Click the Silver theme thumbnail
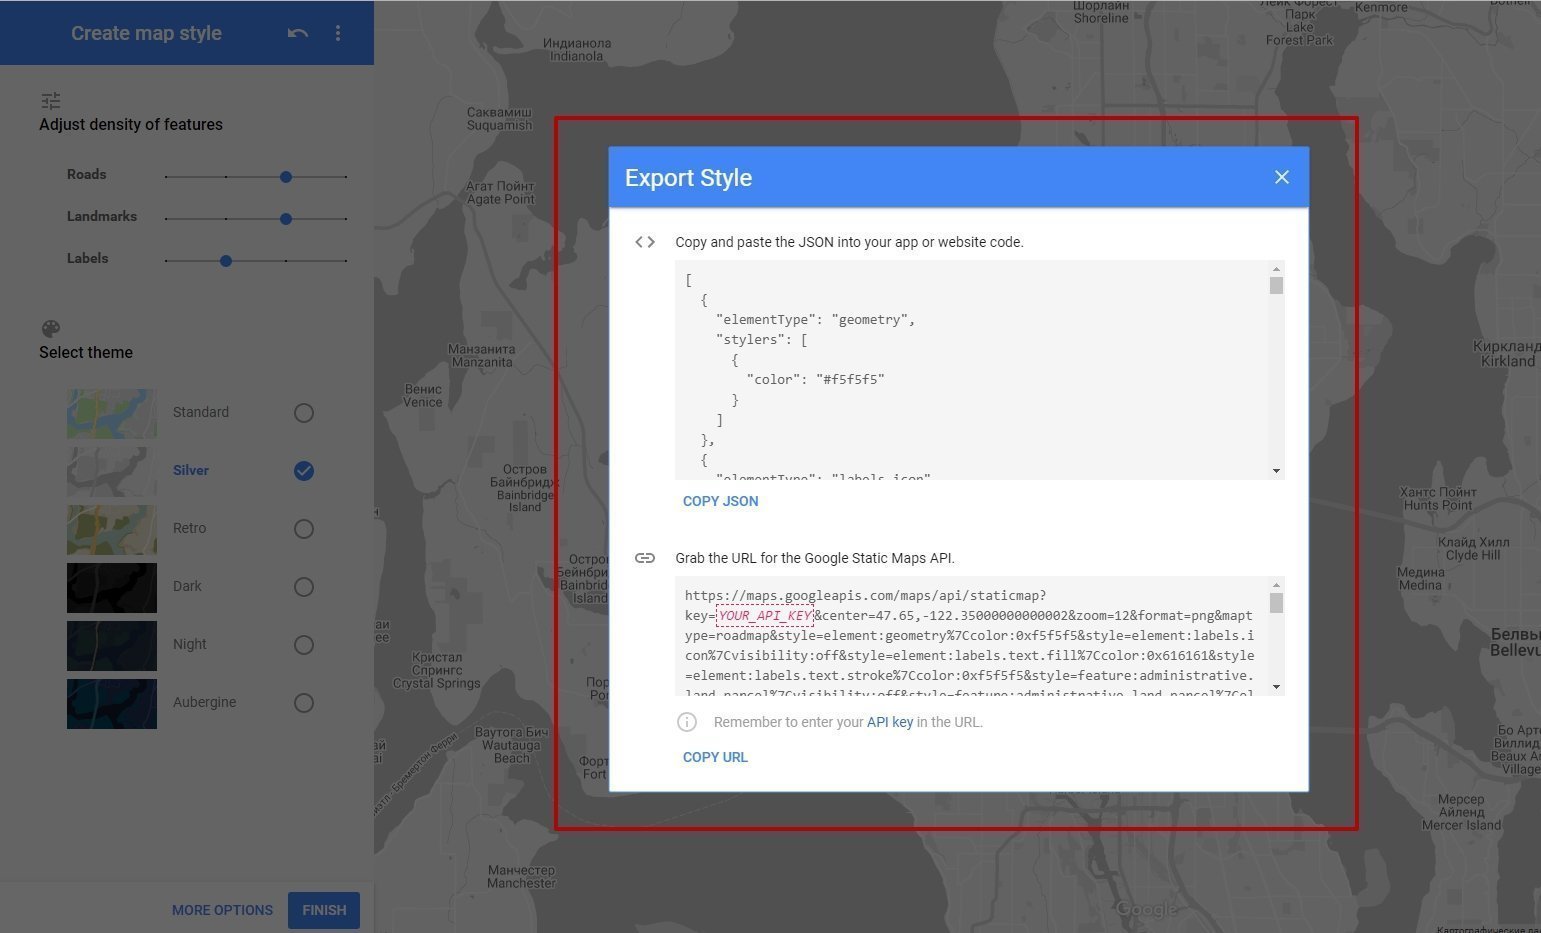Viewport: 1541px width, 933px height. point(112,471)
